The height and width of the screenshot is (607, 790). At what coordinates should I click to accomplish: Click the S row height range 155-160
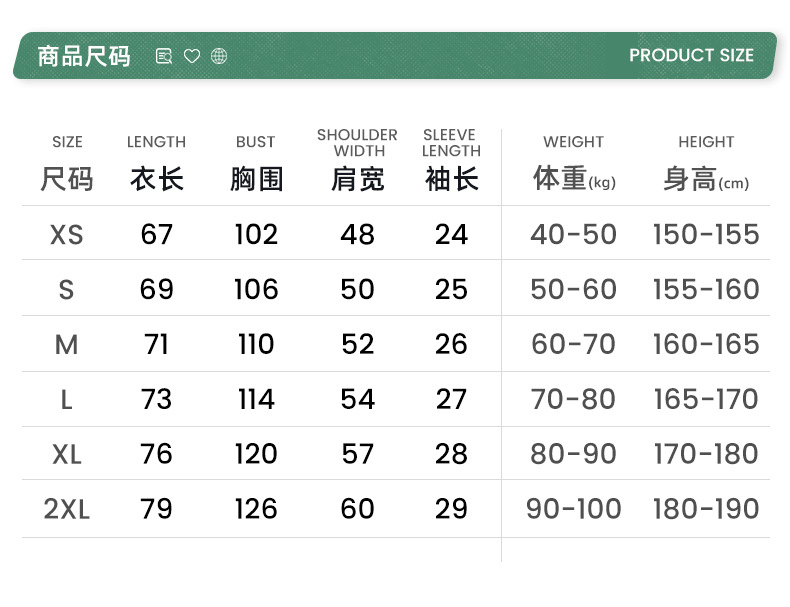[706, 289]
